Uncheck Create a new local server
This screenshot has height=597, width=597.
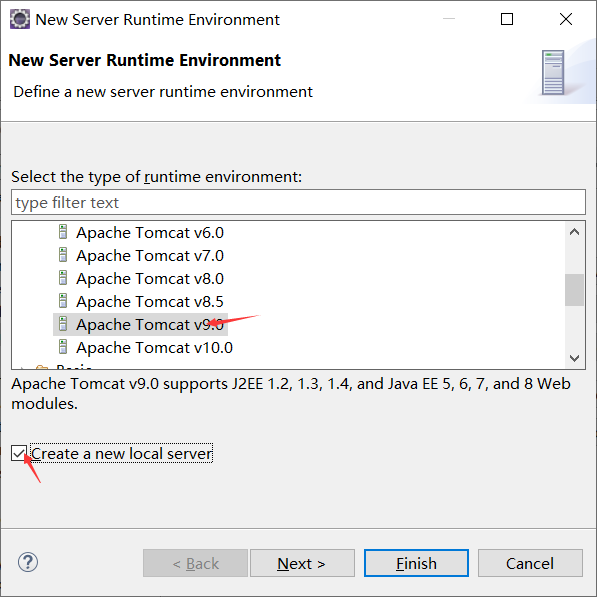19,453
